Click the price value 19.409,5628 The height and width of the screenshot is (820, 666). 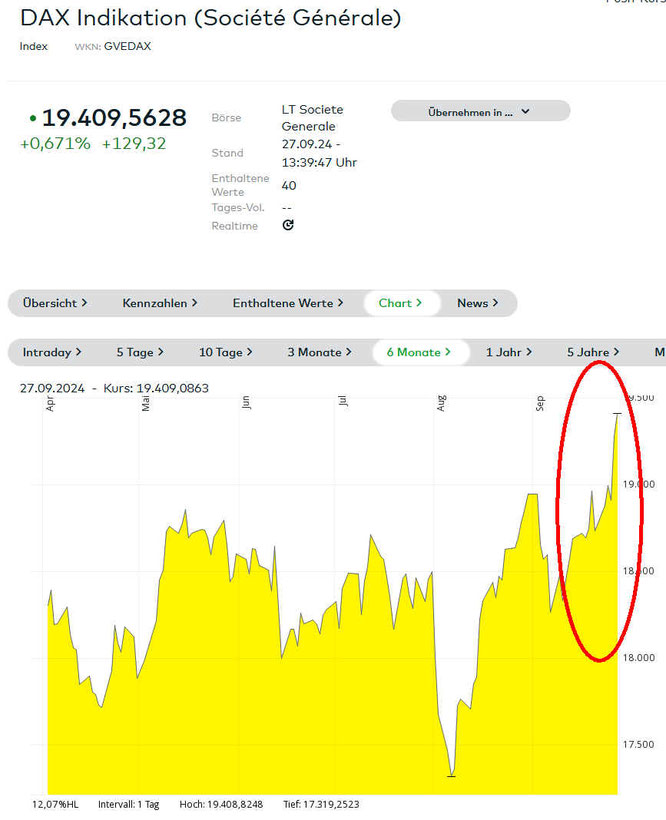(114, 118)
